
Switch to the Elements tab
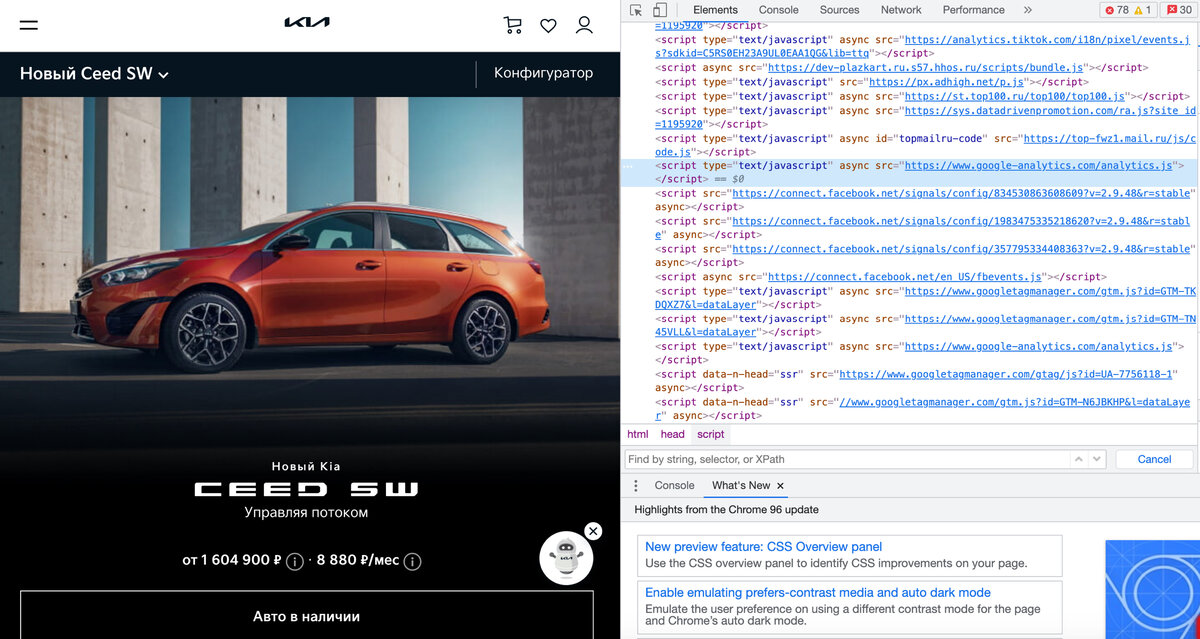pos(715,10)
